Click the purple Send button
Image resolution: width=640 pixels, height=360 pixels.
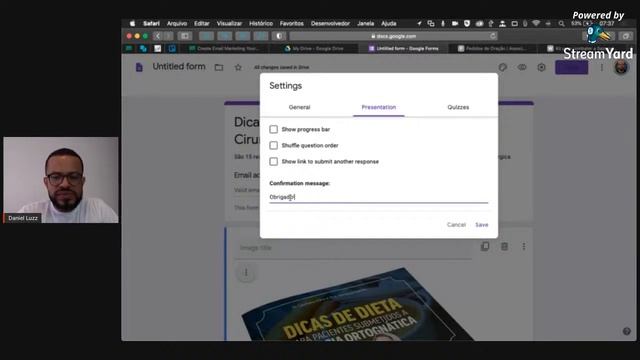[571, 67]
